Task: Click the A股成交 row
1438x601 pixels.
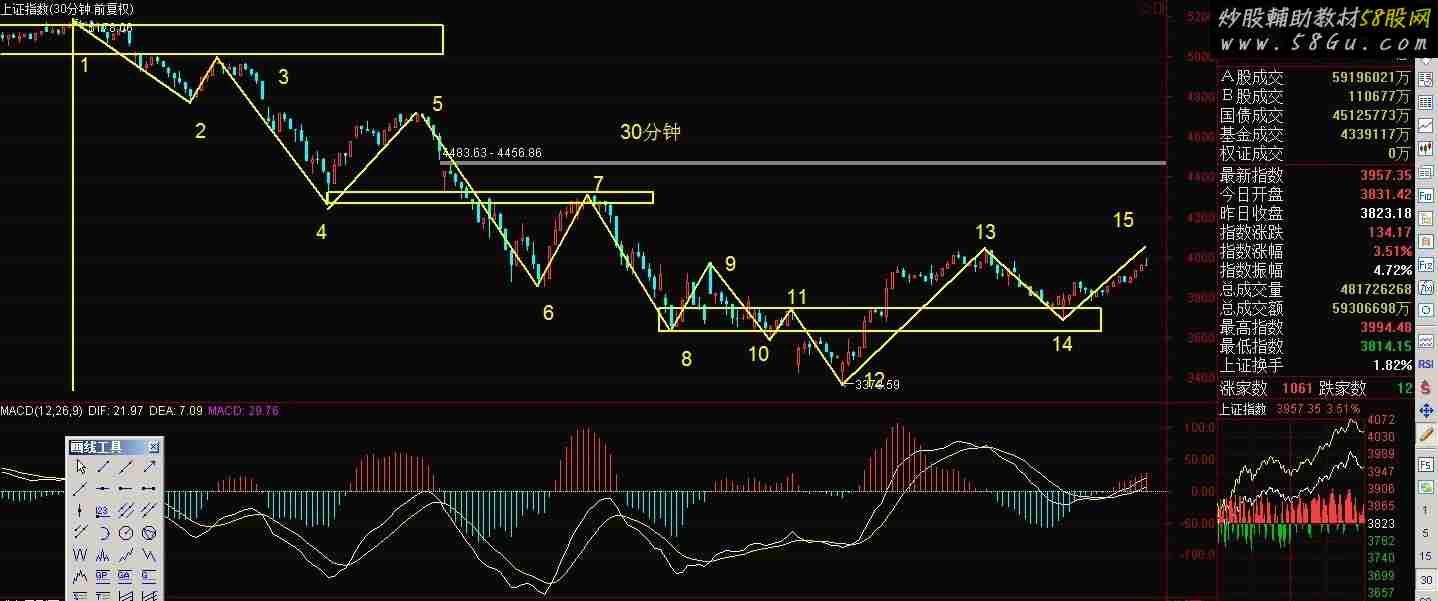Action: click(1315, 78)
